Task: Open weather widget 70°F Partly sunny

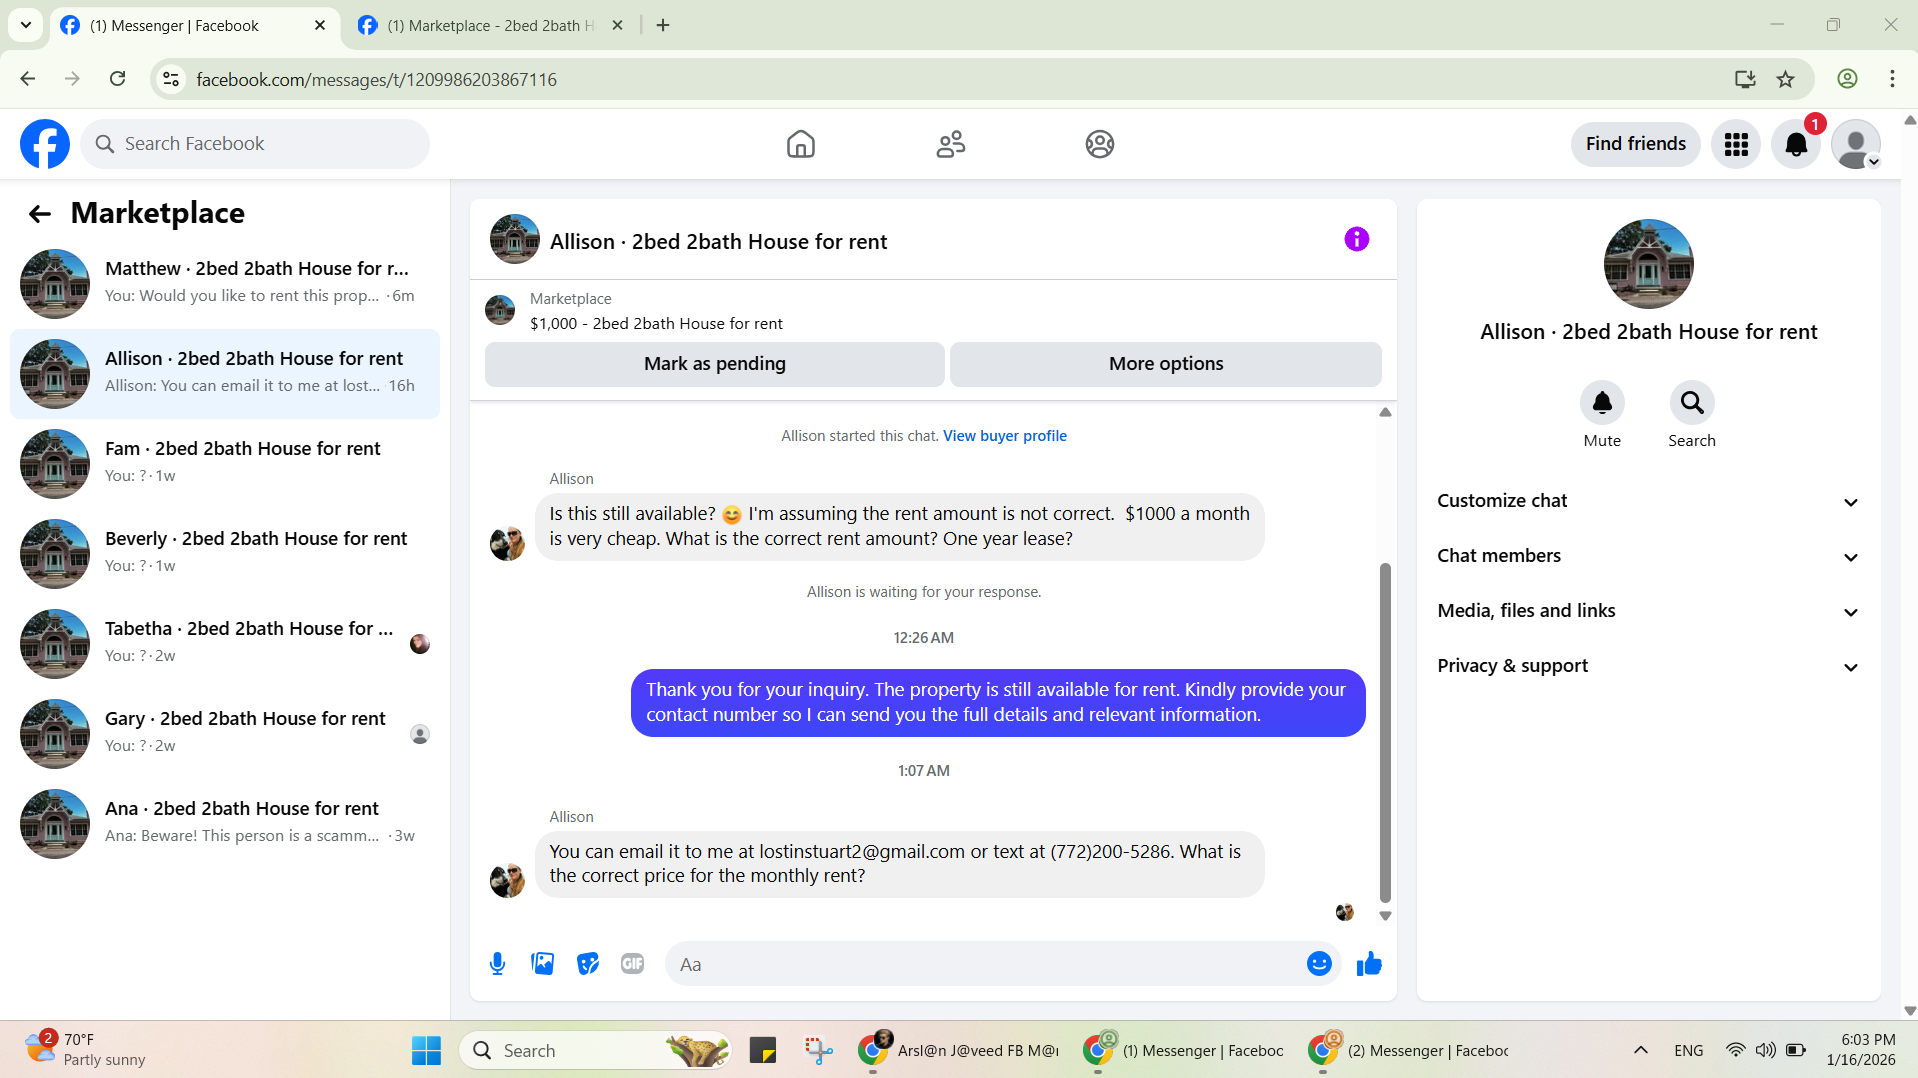Action: tap(86, 1050)
